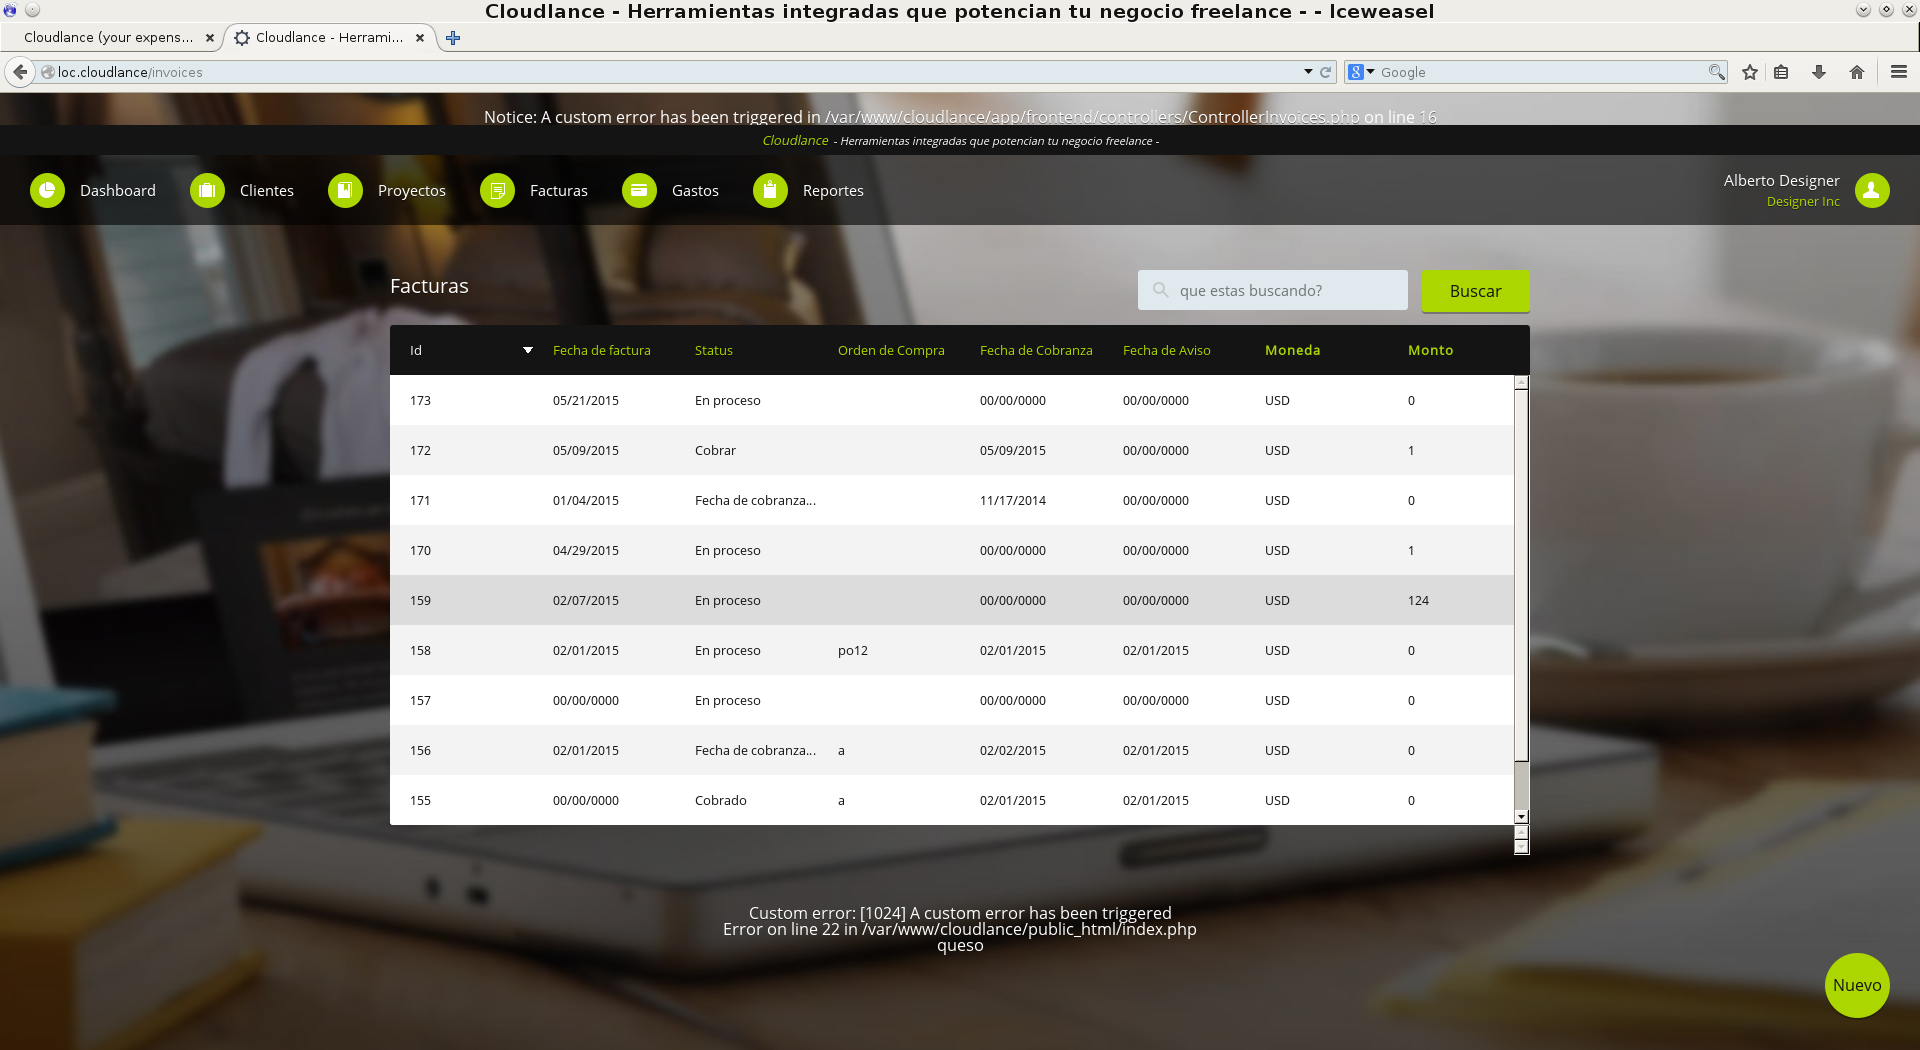Go to browser home icon
The image size is (1920, 1050).
[1857, 72]
